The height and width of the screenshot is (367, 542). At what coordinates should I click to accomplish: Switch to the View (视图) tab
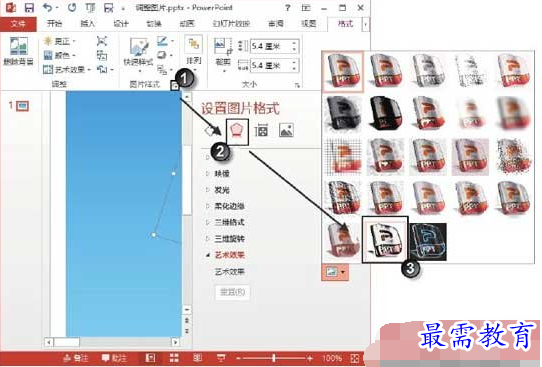click(x=309, y=23)
